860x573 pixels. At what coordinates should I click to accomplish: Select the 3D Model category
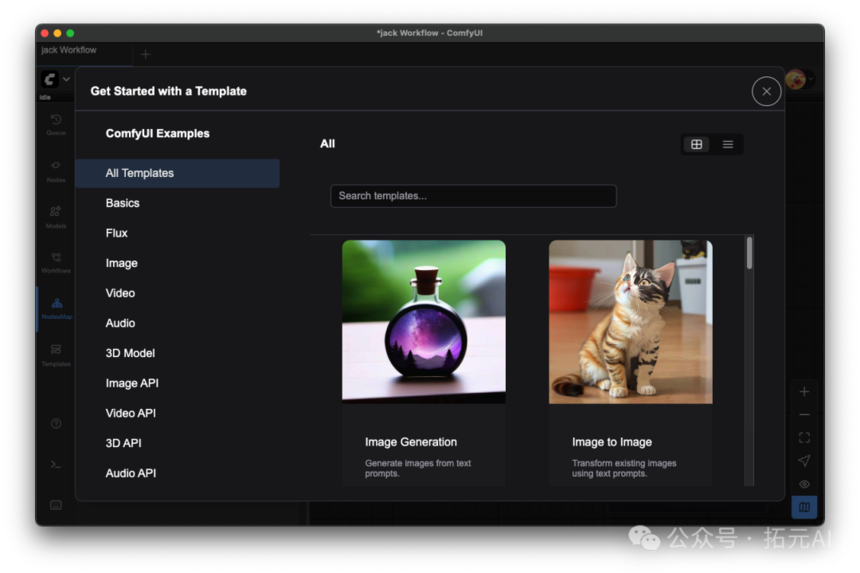click(x=177, y=353)
